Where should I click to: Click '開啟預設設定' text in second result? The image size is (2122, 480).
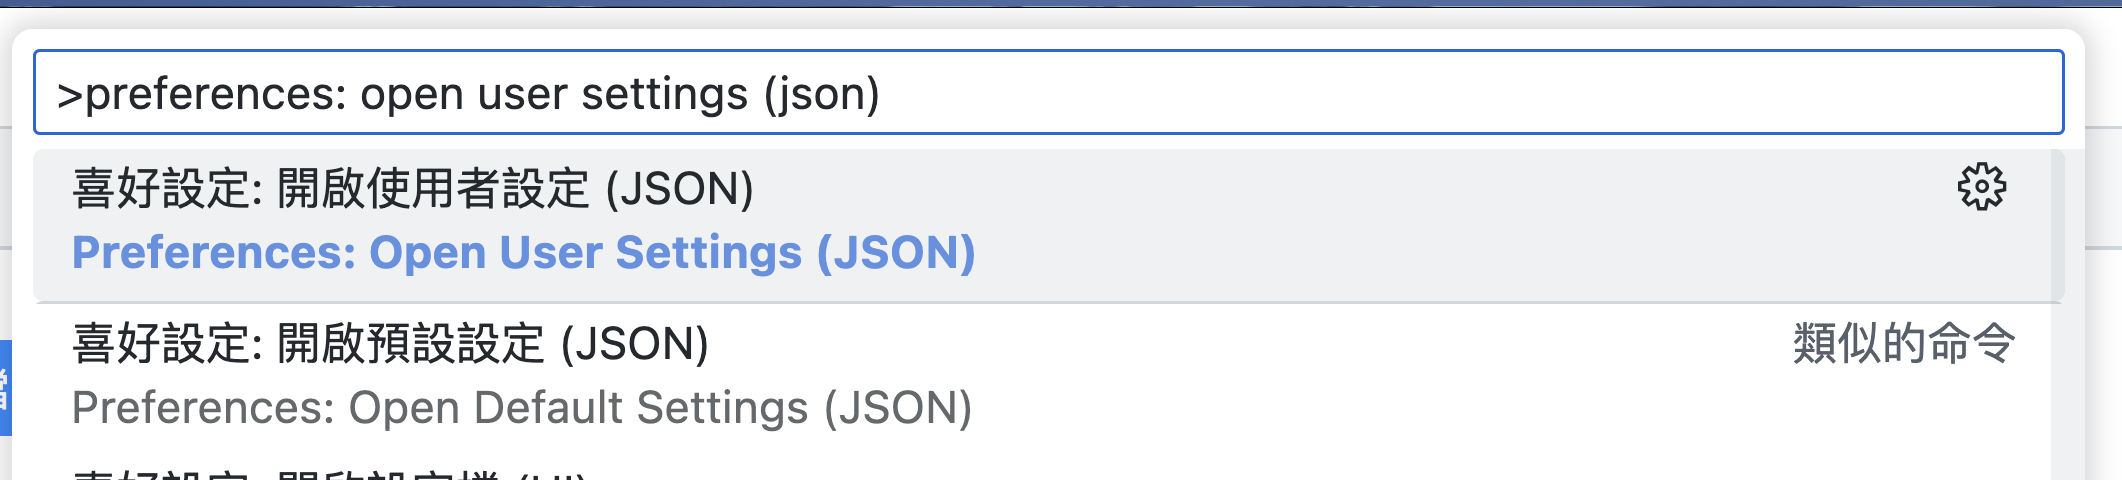pos(410,344)
